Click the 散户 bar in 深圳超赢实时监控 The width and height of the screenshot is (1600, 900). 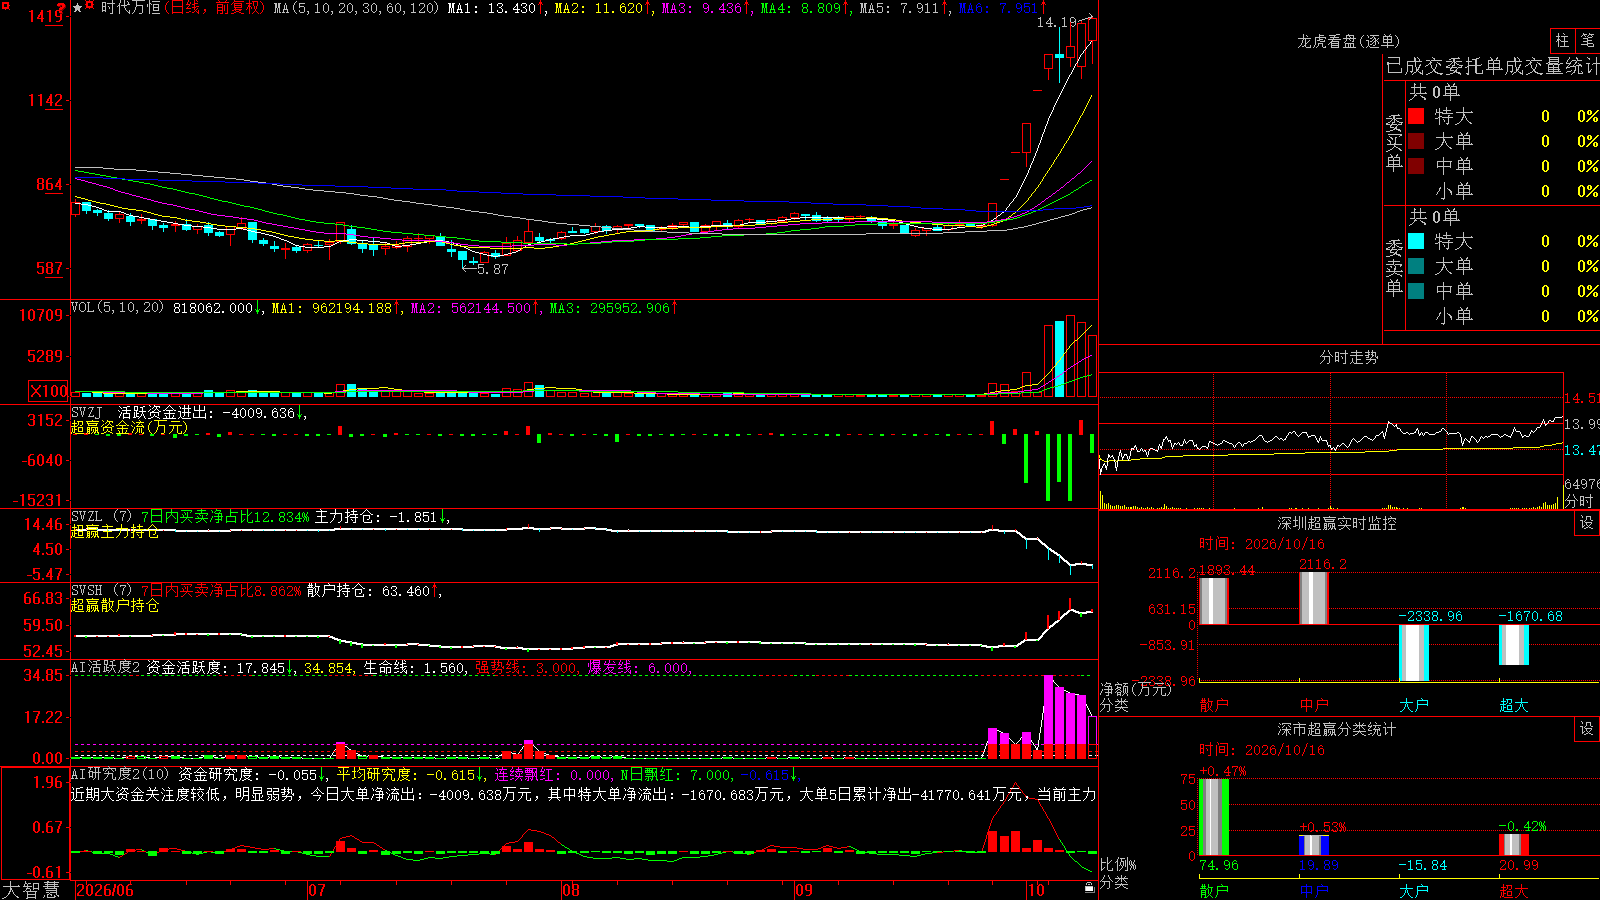(1213, 601)
